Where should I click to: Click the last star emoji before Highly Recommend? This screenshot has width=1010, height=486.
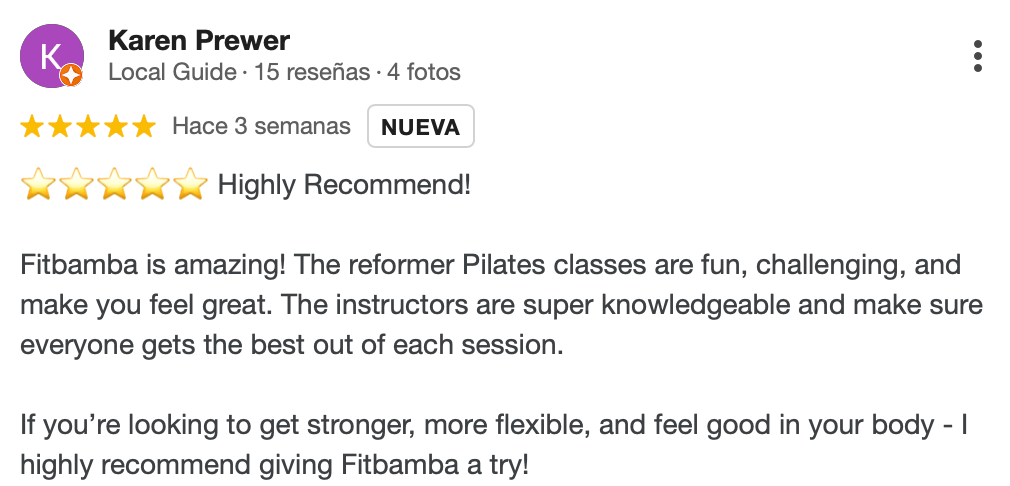click(x=191, y=184)
